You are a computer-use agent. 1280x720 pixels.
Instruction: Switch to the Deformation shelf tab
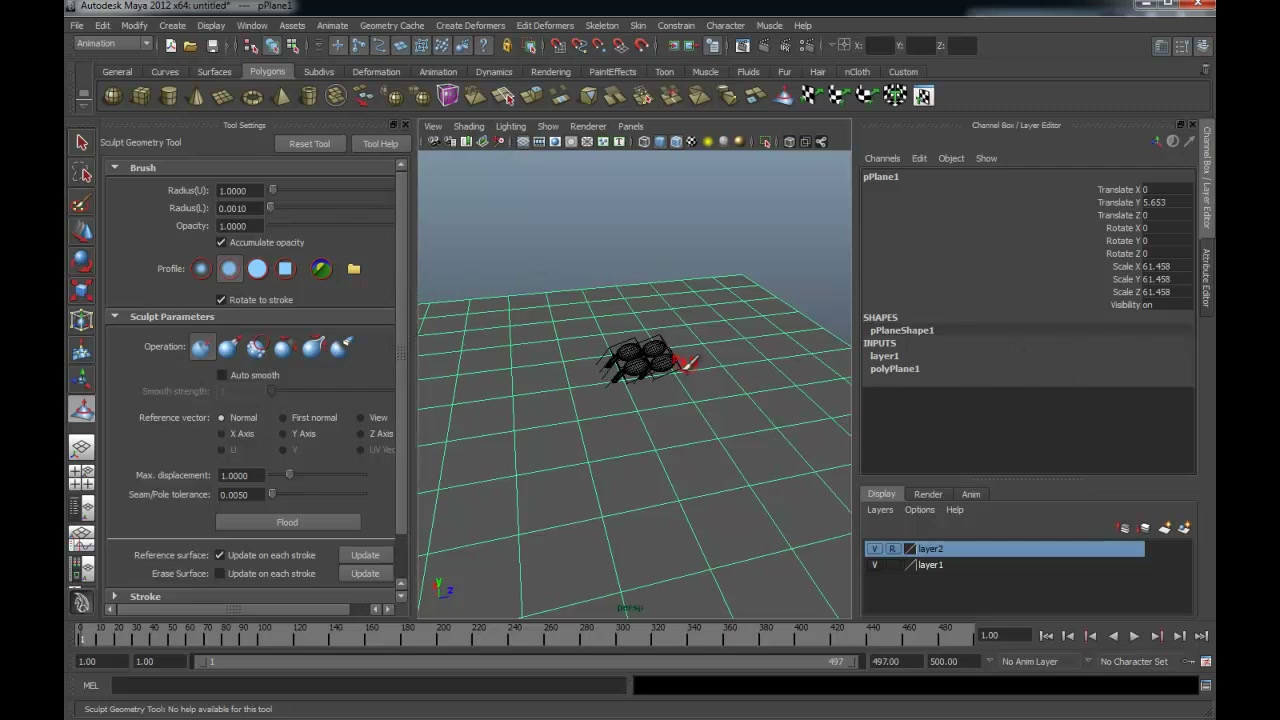click(x=376, y=72)
